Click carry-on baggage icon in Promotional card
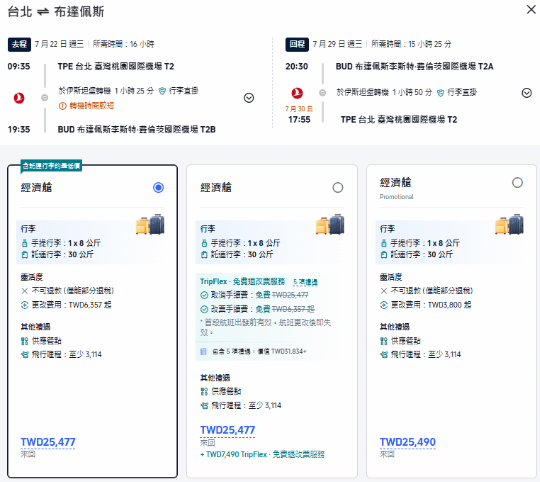540x482 pixels. pyautogui.click(x=384, y=243)
